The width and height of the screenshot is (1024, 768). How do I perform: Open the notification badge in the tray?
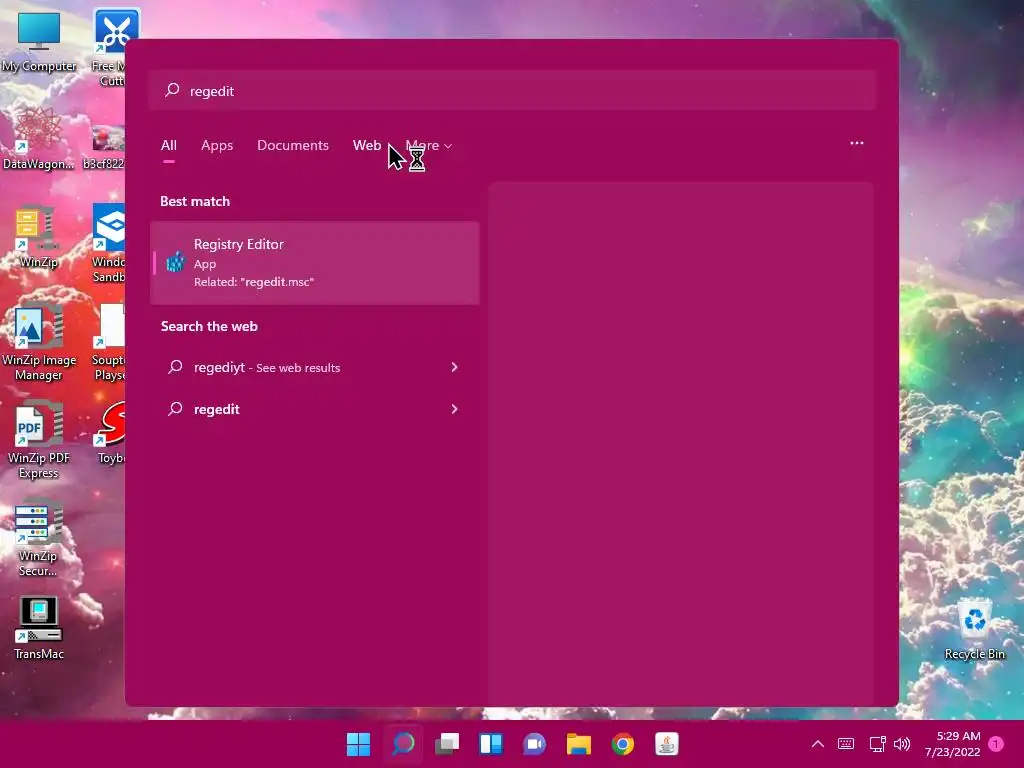(996, 744)
